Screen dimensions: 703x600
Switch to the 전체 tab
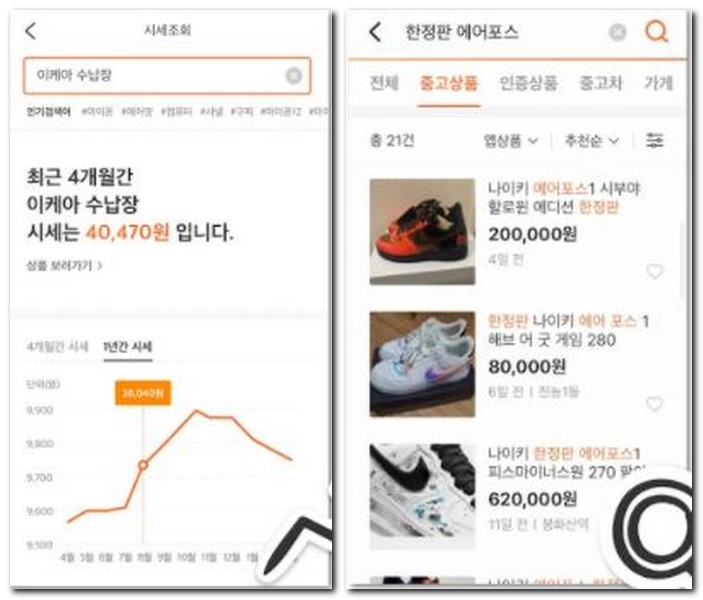[384, 83]
